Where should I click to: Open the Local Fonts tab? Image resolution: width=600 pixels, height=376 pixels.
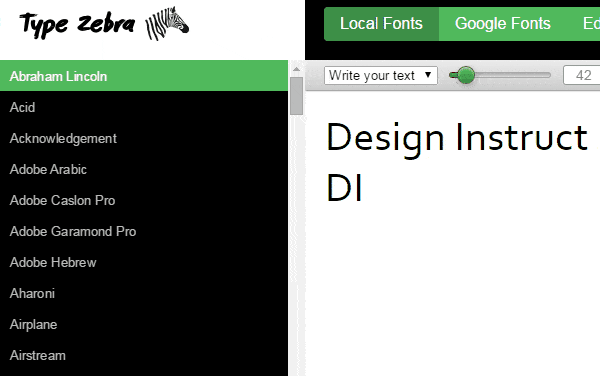382,24
